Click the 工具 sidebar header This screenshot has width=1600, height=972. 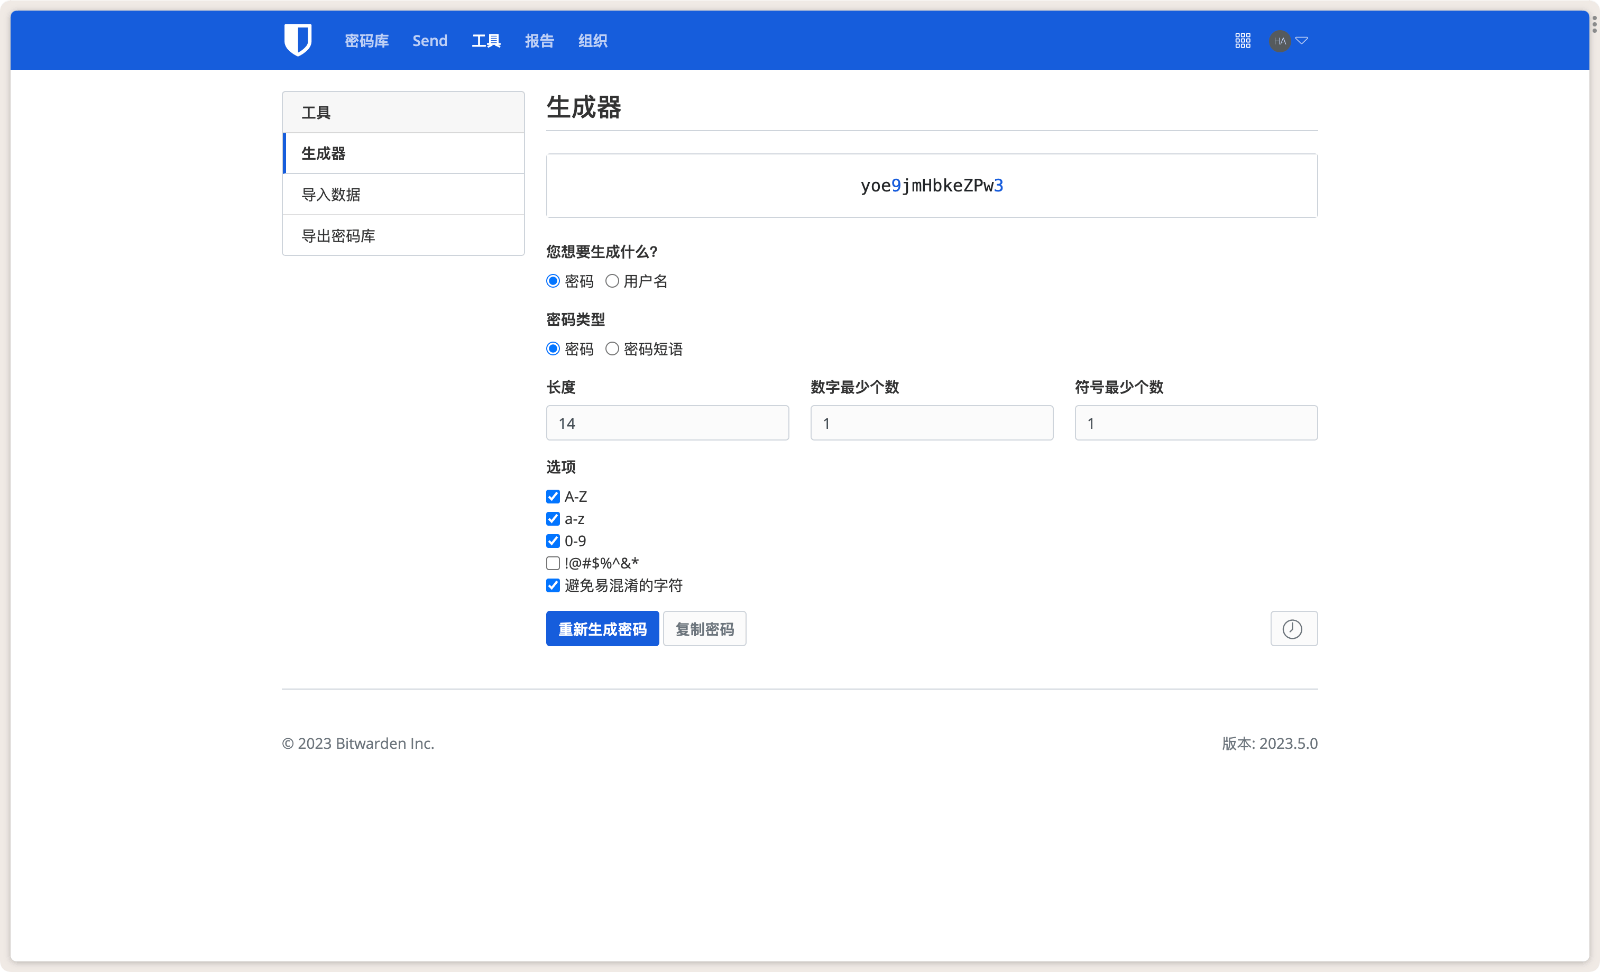(x=404, y=112)
